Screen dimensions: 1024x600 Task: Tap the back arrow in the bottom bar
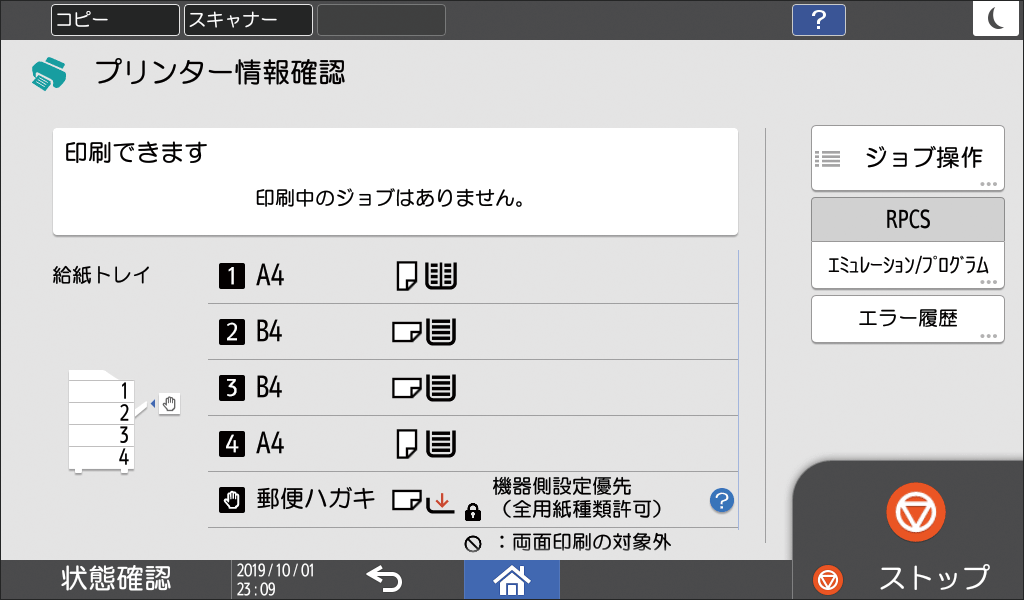coord(385,578)
